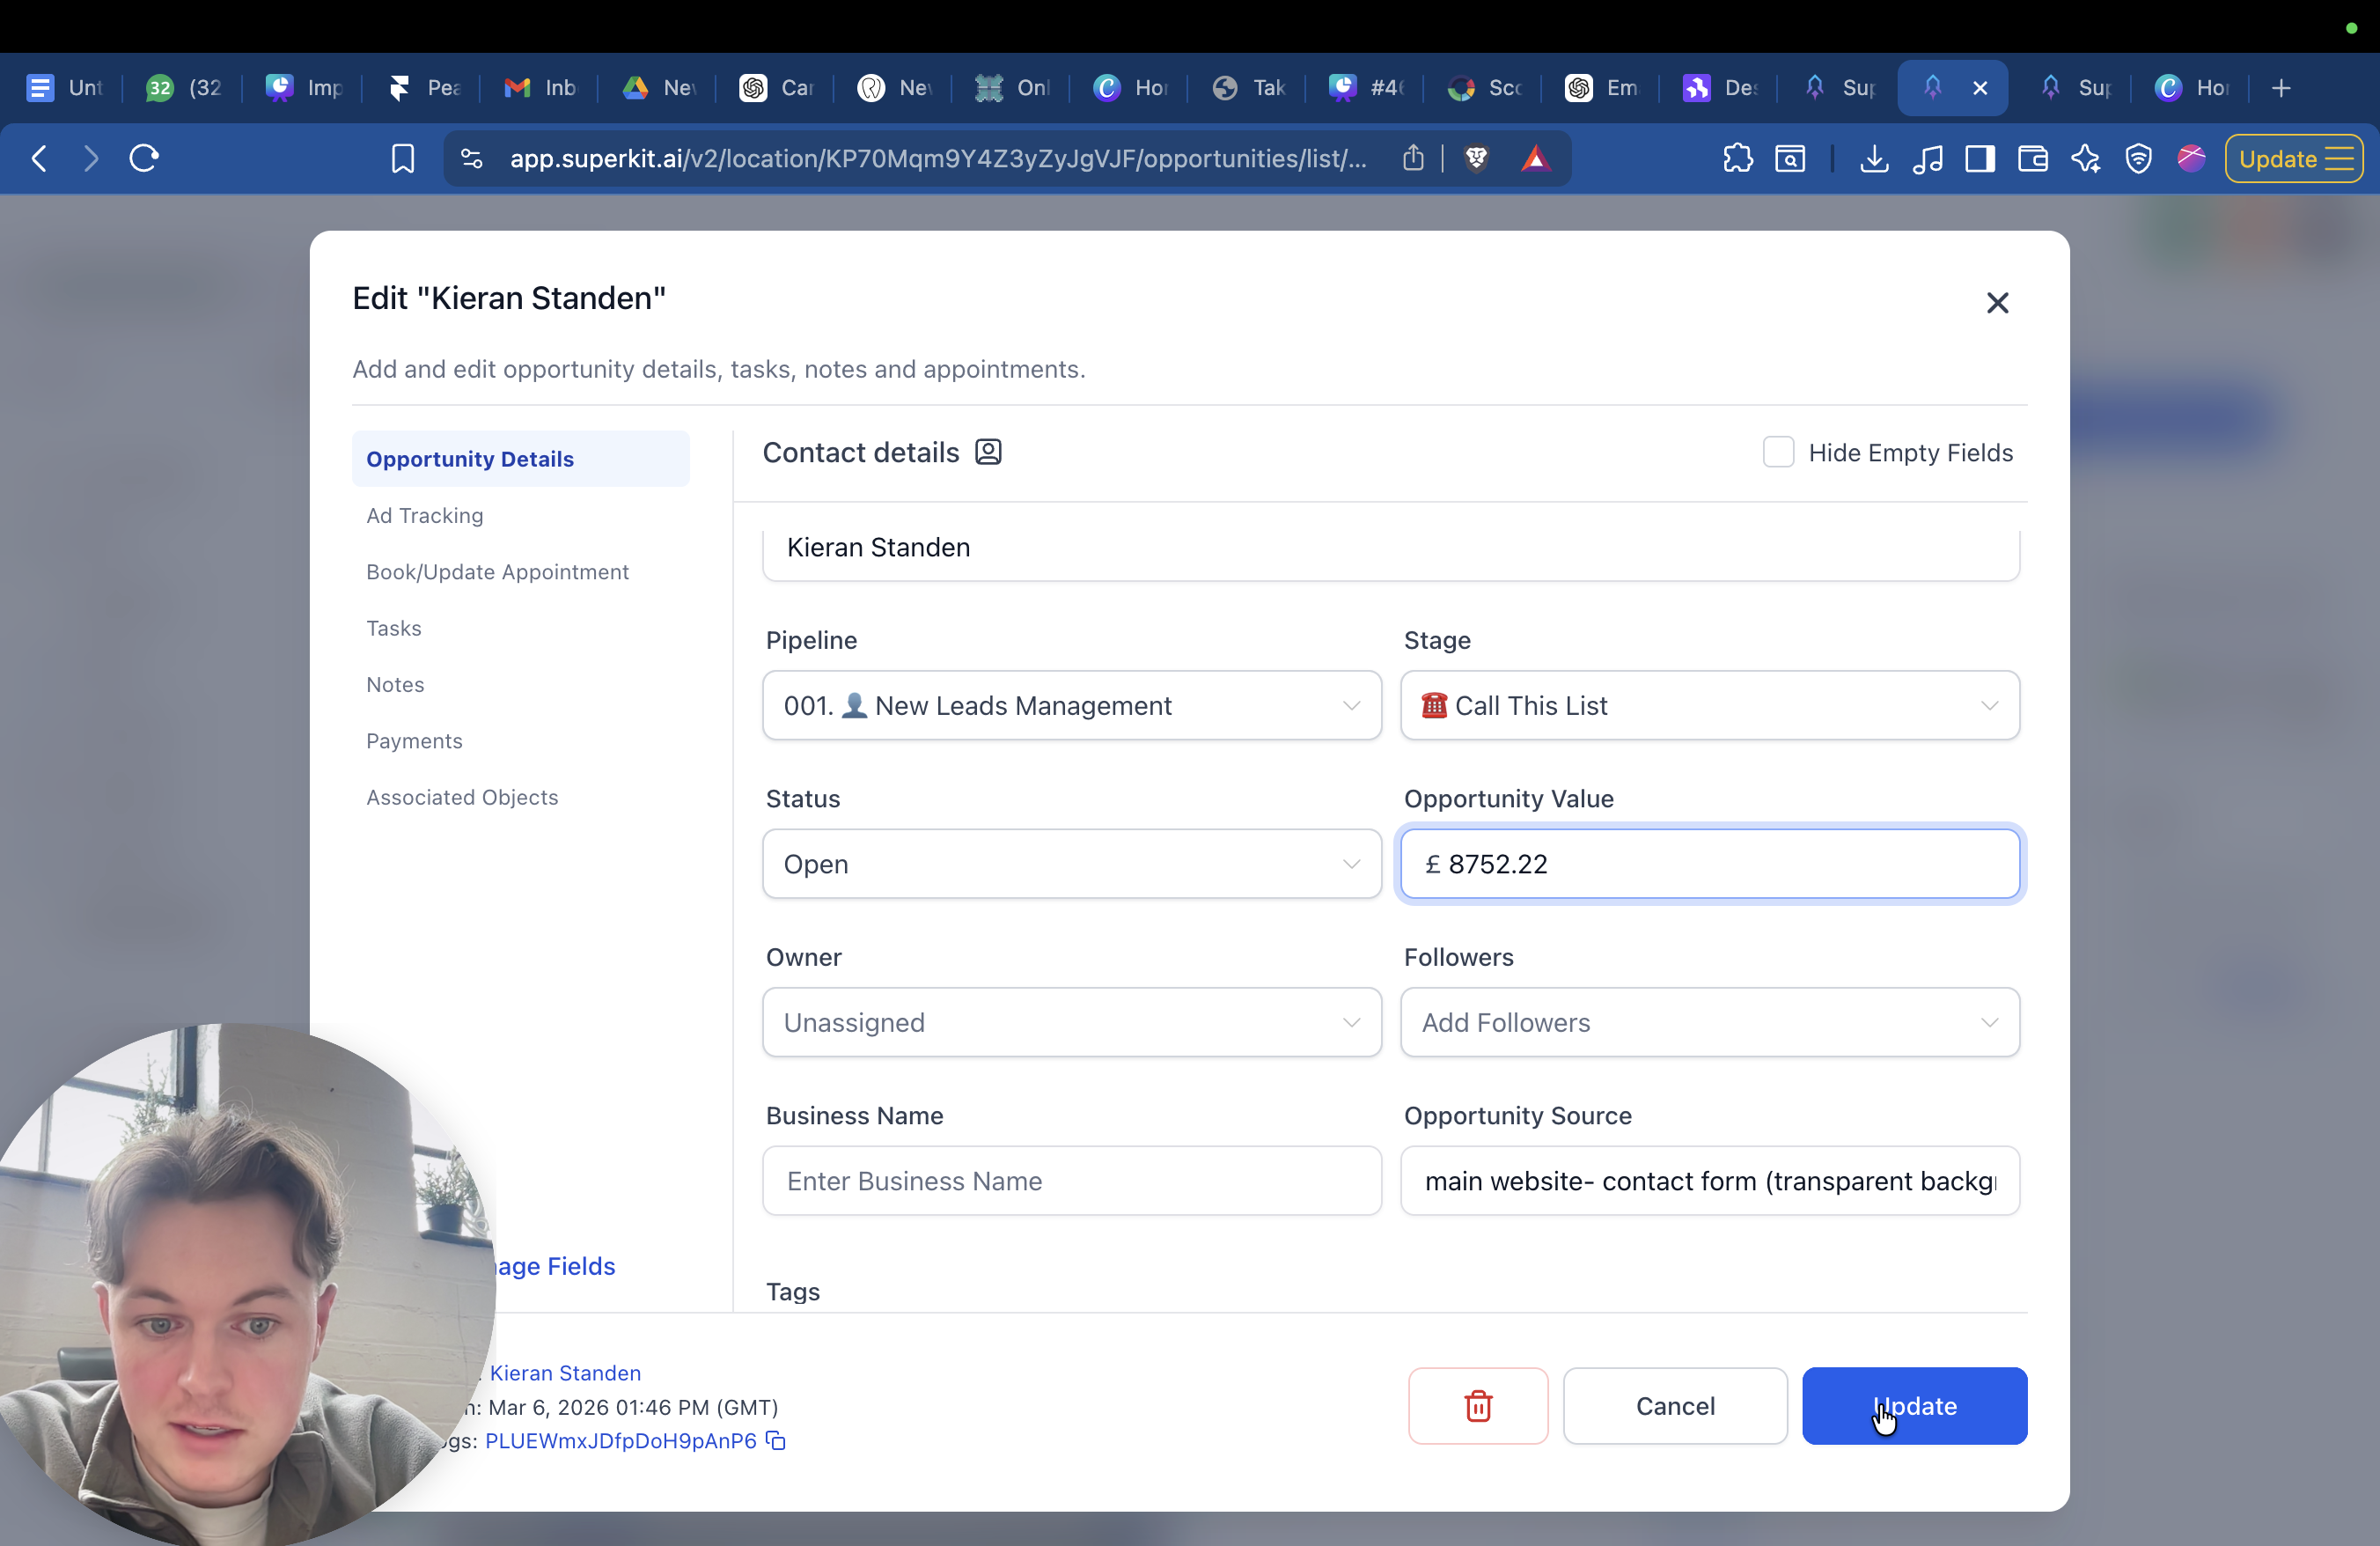Reload the page with refresh icon
The width and height of the screenshot is (2380, 1546).
point(144,158)
